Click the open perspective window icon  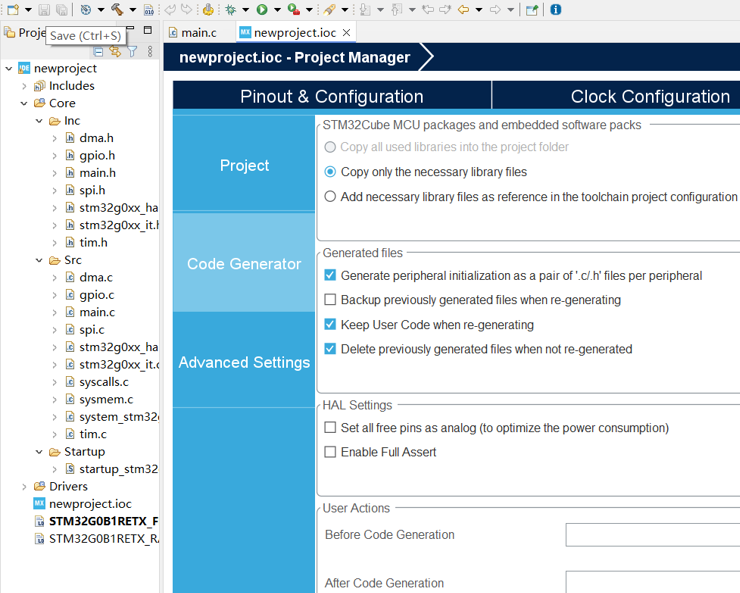[x=532, y=9]
